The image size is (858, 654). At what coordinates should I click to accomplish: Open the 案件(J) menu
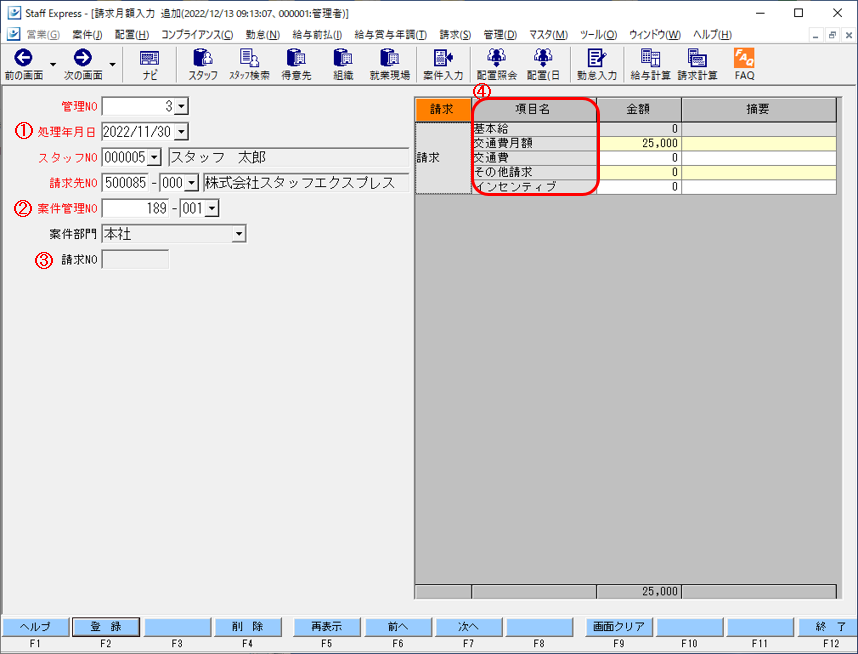(x=87, y=34)
